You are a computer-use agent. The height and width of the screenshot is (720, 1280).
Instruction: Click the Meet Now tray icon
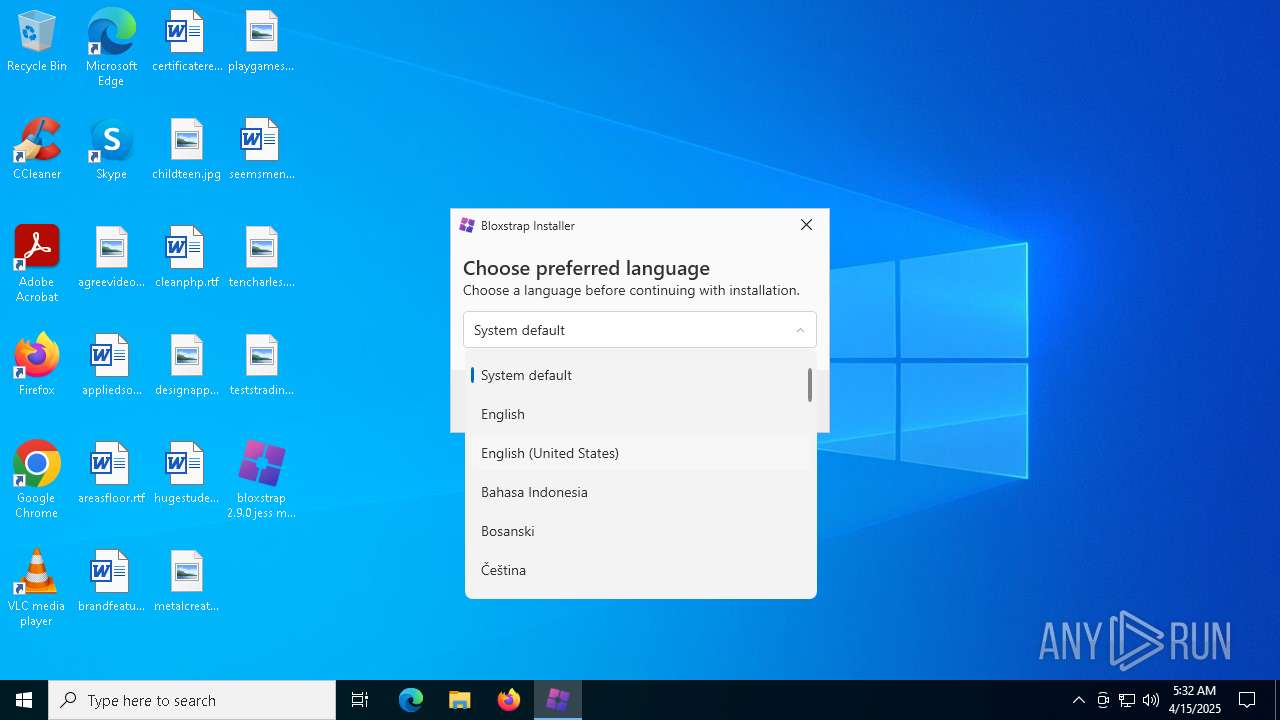click(1103, 700)
